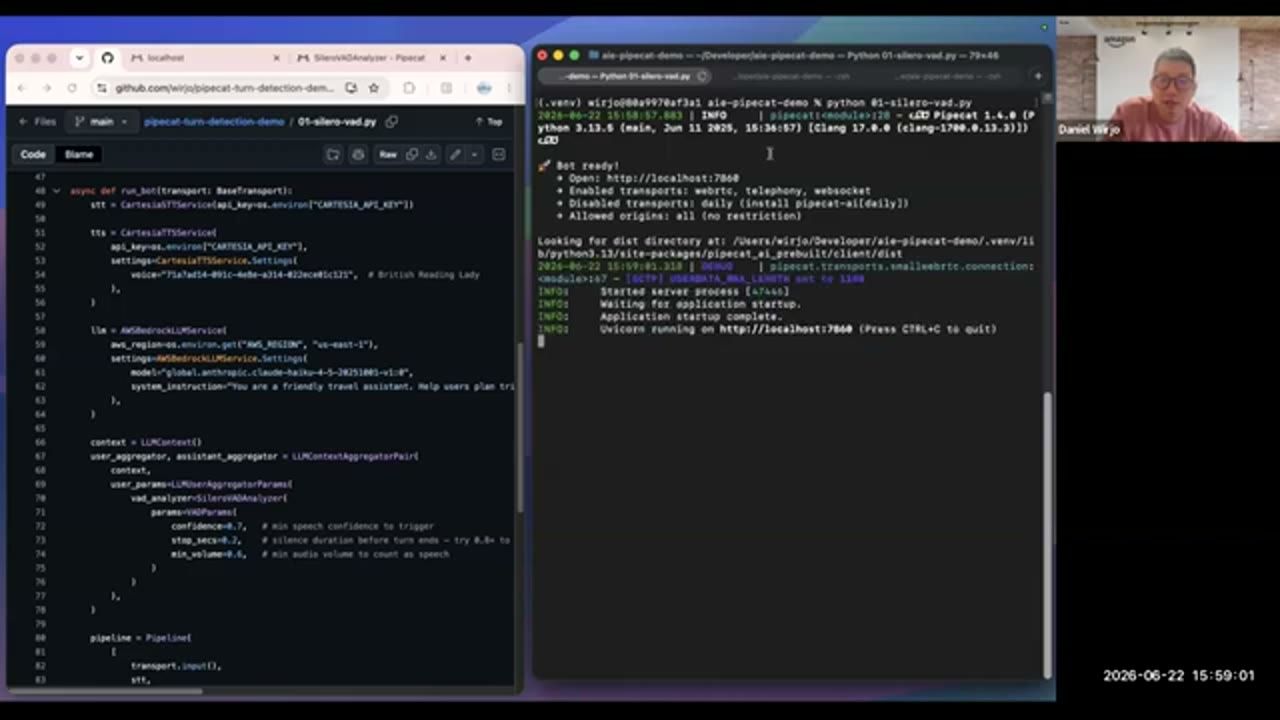
Task: Copy the 01-silero-vad.py file path
Action: 392,122
